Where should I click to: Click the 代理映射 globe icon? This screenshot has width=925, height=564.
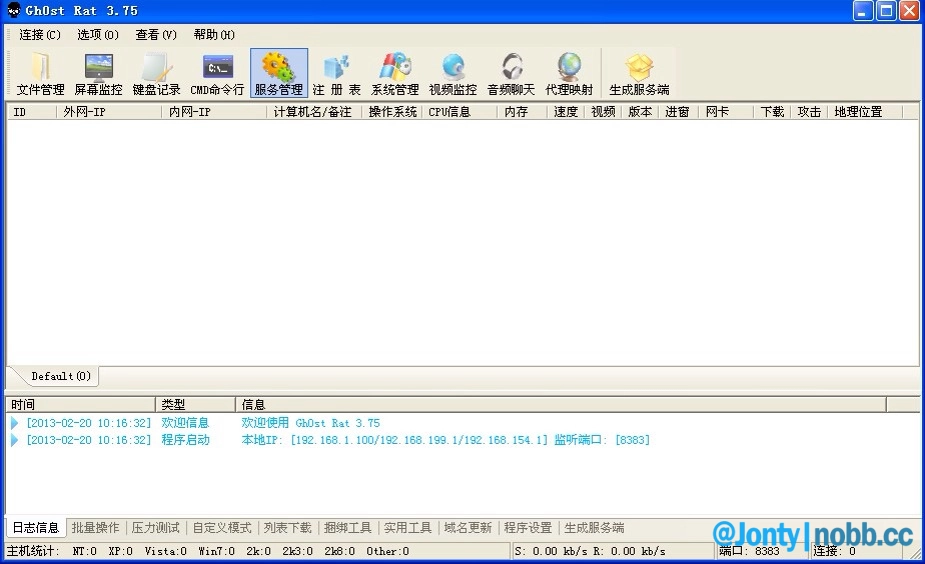(569, 74)
